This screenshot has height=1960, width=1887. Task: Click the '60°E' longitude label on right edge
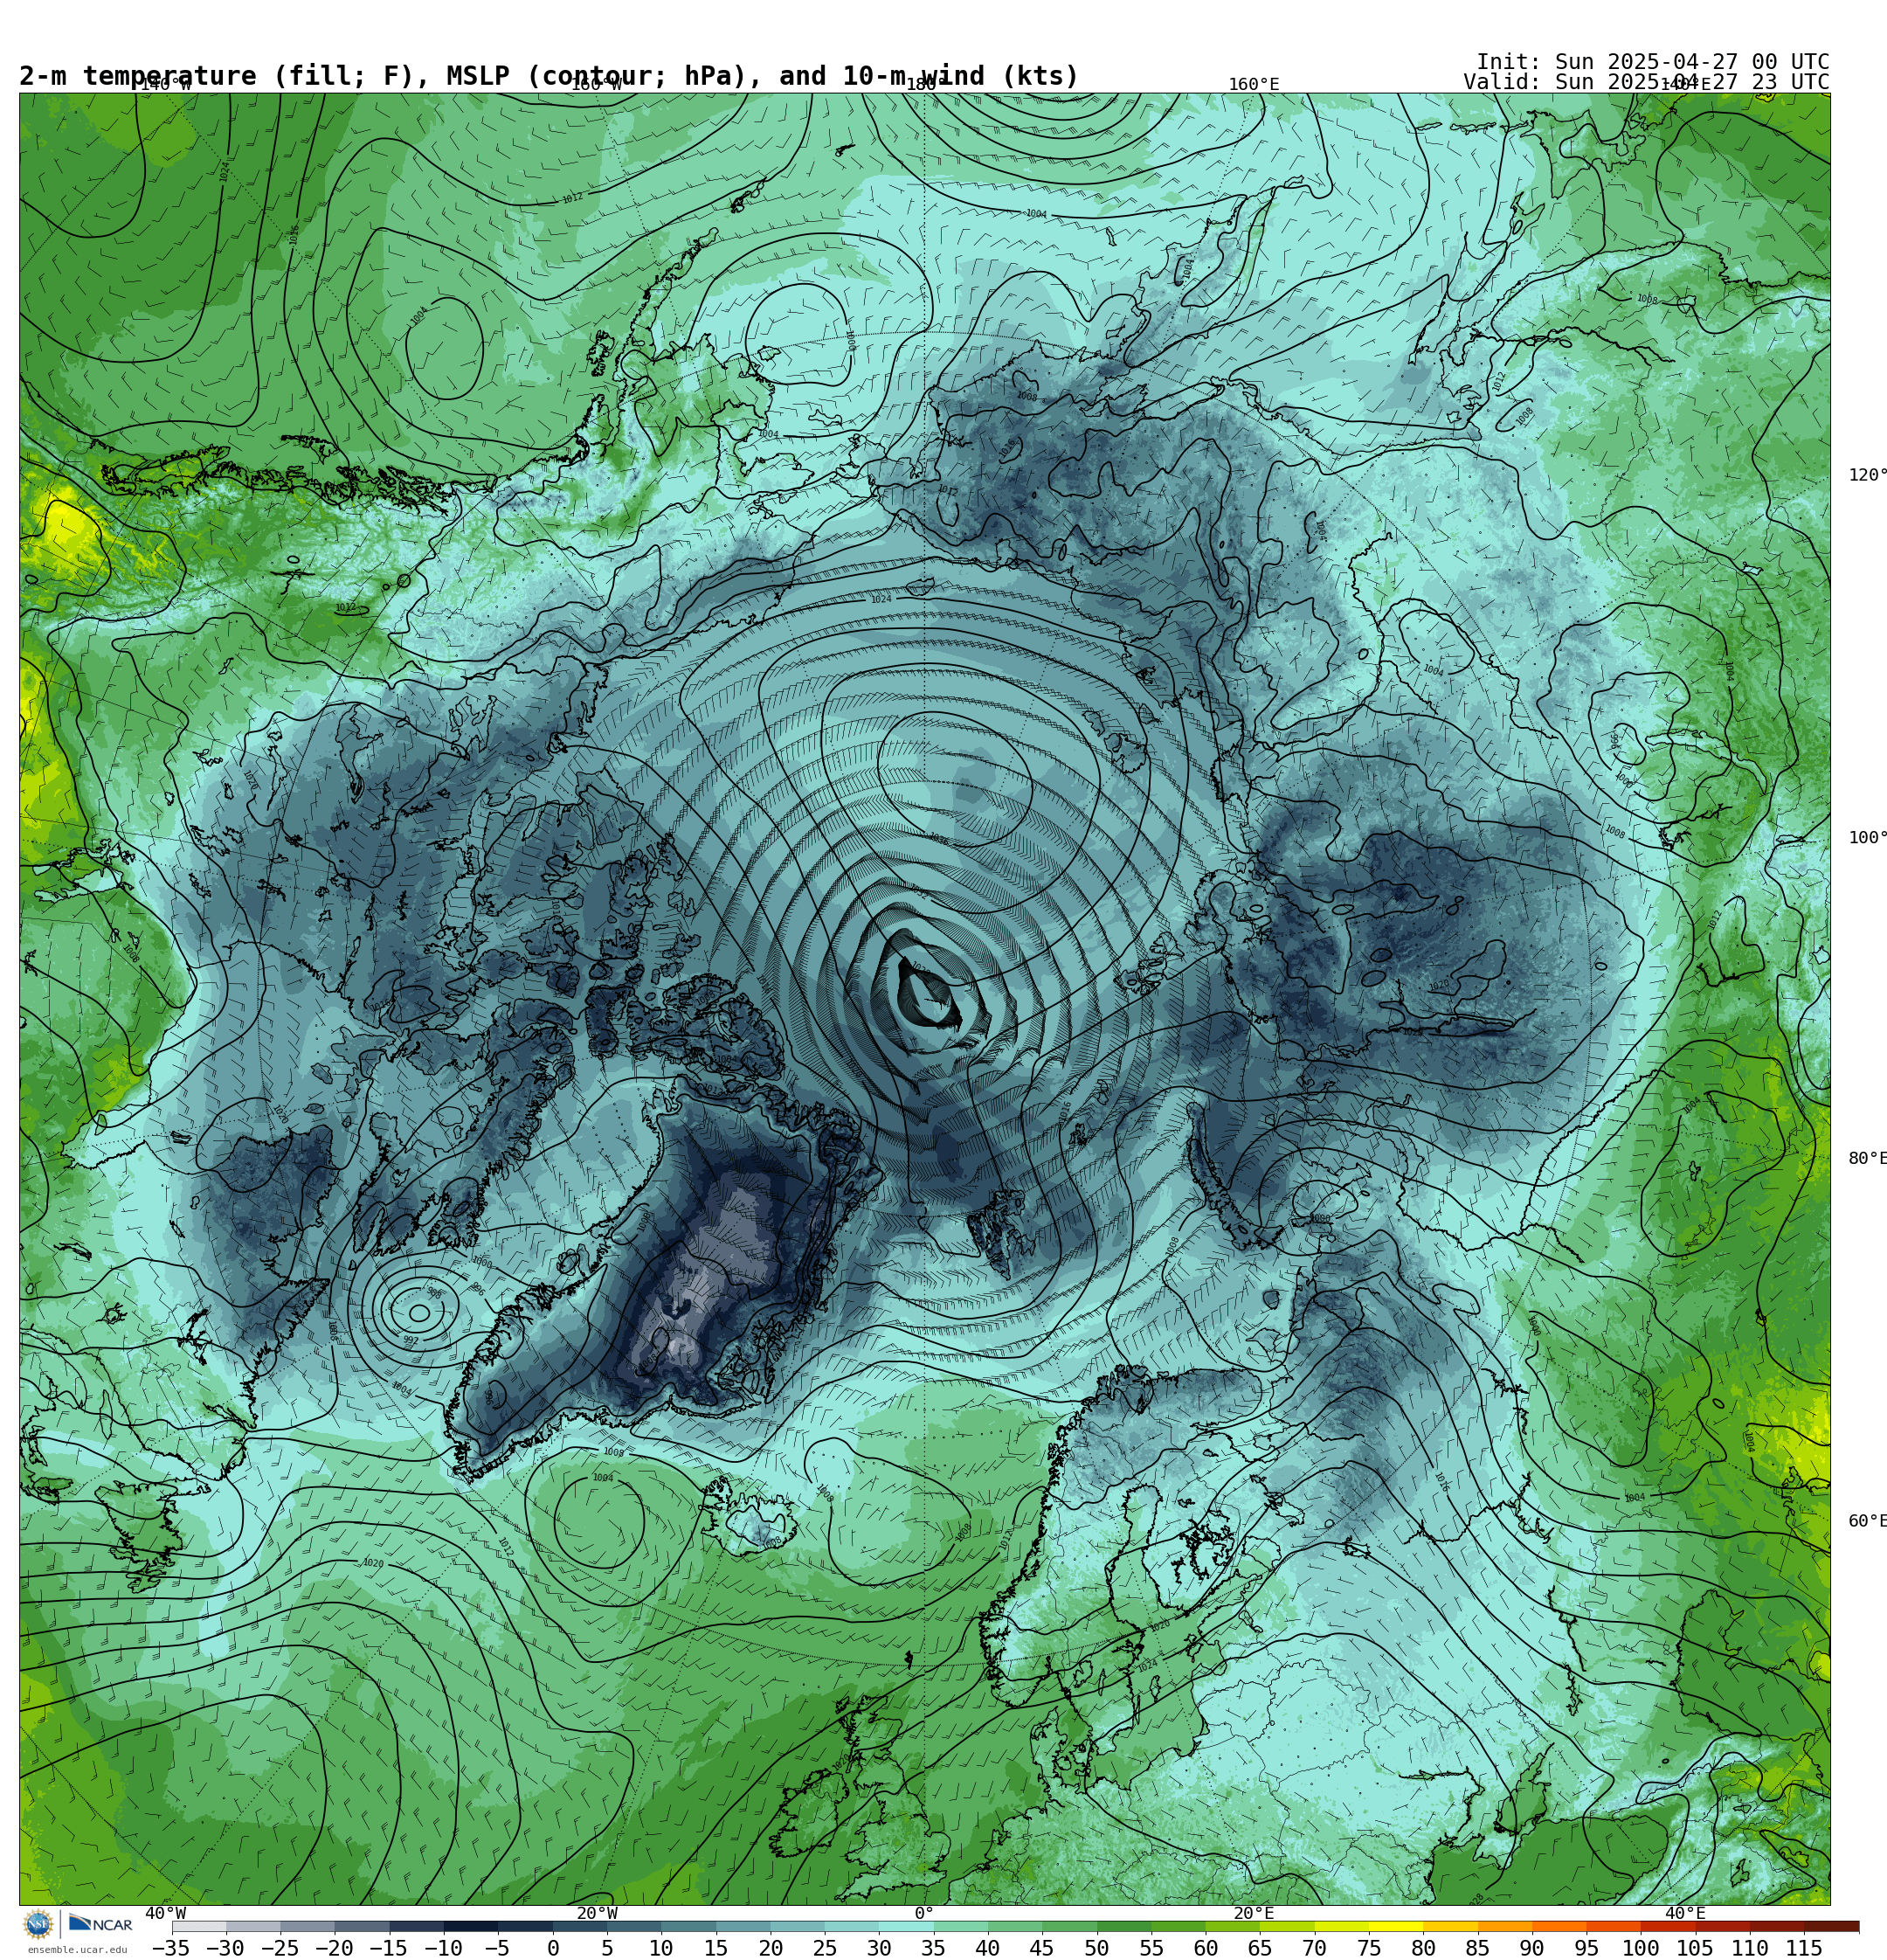tap(1867, 1521)
